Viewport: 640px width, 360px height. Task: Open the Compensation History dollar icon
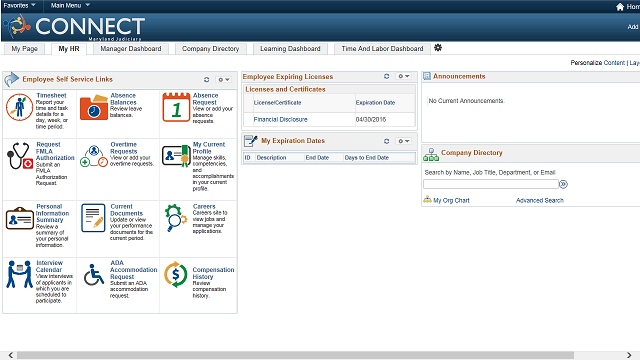(x=176, y=274)
